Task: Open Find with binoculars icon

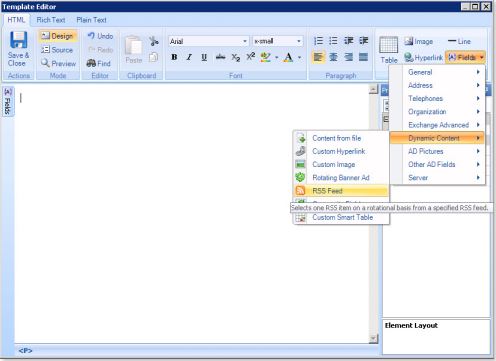Action: click(x=98, y=63)
